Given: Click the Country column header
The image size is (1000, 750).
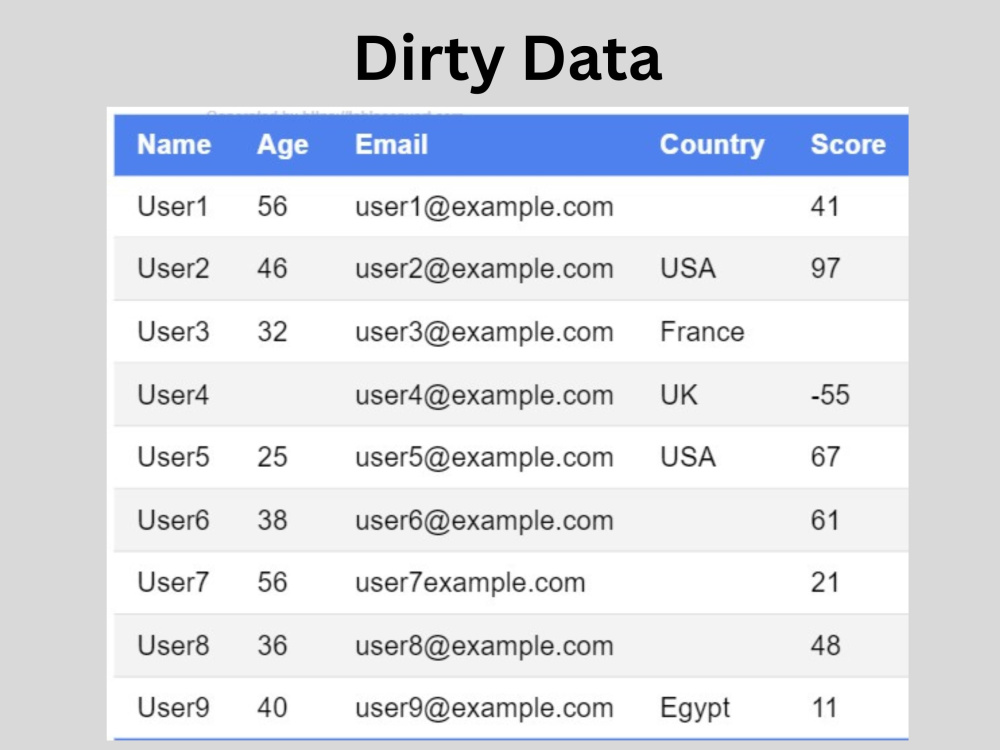Looking at the screenshot, I should pos(712,146).
